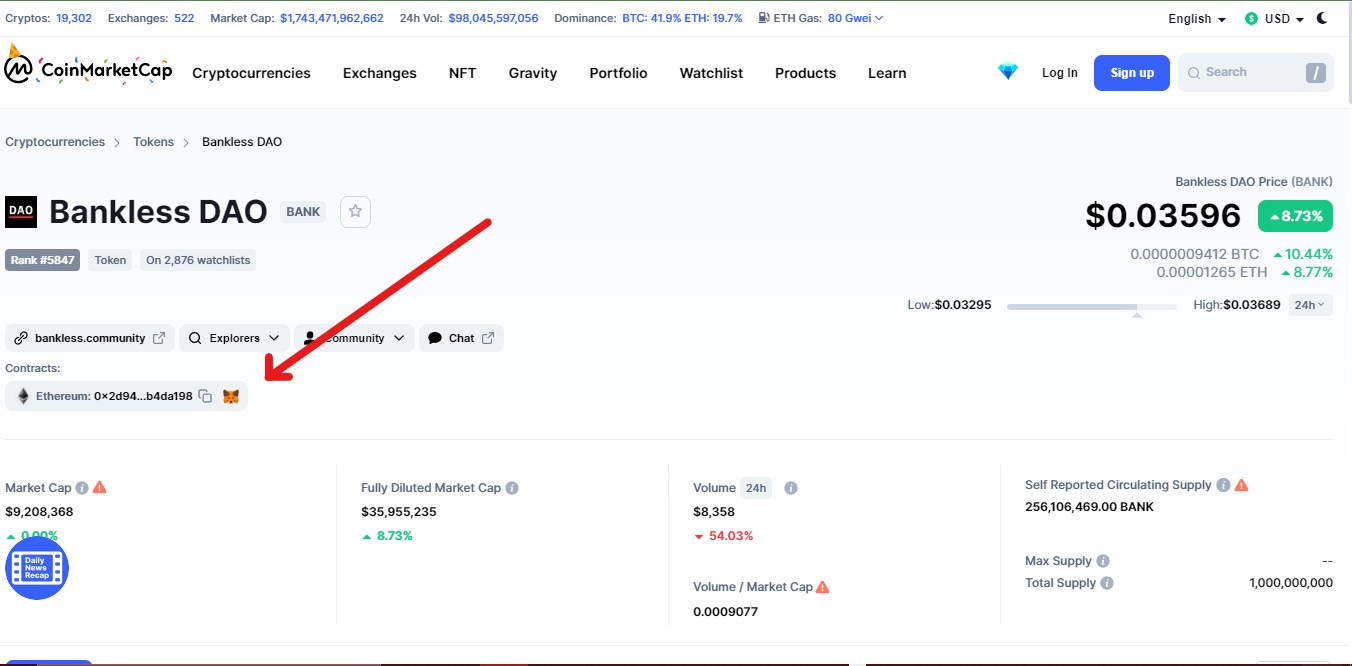Image resolution: width=1352 pixels, height=666 pixels.
Task: Click the On 2,876 watchlists badge
Action: (198, 260)
